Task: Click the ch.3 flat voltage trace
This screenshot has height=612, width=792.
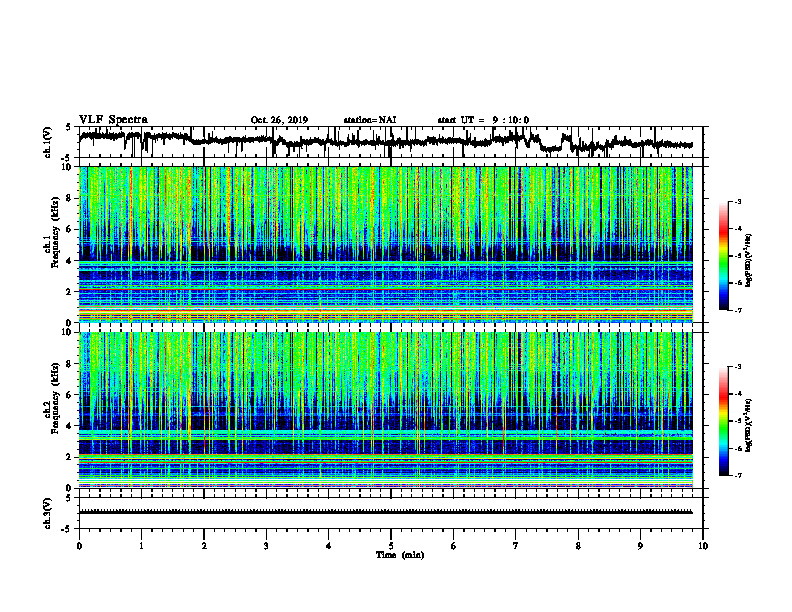Action: 386,512
